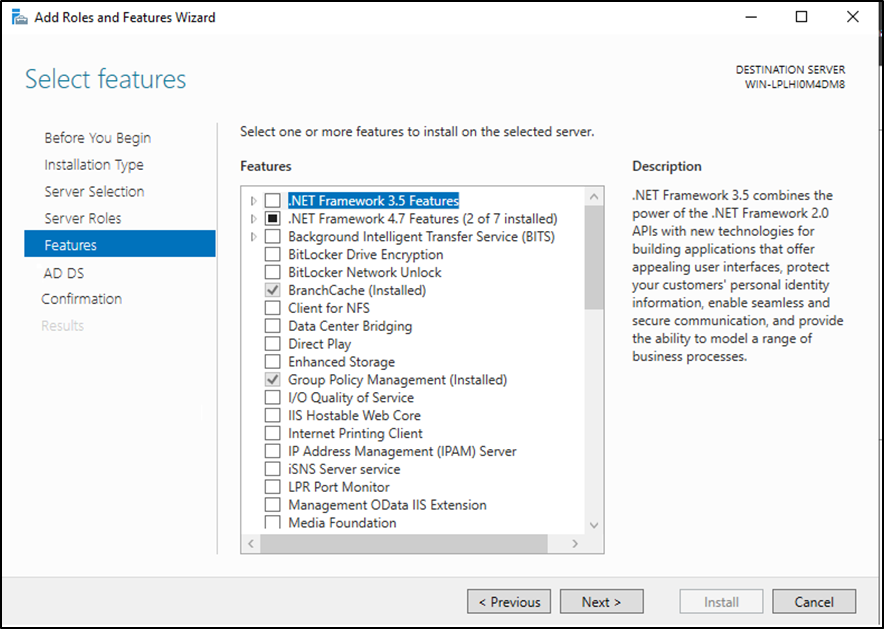This screenshot has width=884, height=629.
Task: Expand the .NET Framework 4.7 Features node
Action: coord(253,219)
